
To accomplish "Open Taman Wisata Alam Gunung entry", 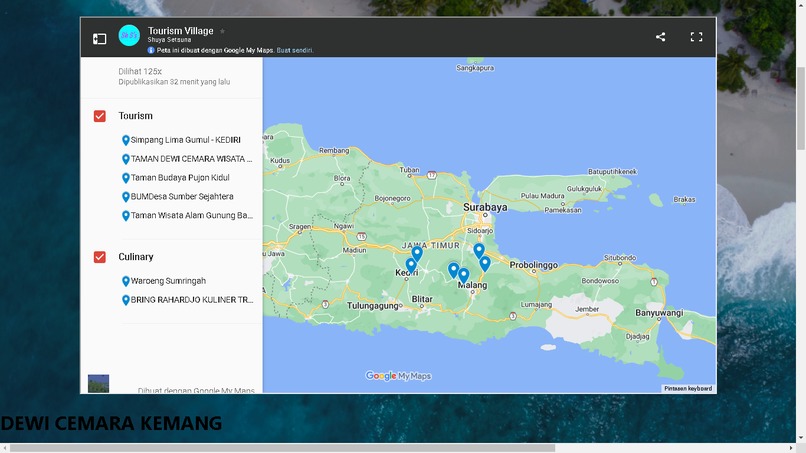I will click(x=192, y=215).
